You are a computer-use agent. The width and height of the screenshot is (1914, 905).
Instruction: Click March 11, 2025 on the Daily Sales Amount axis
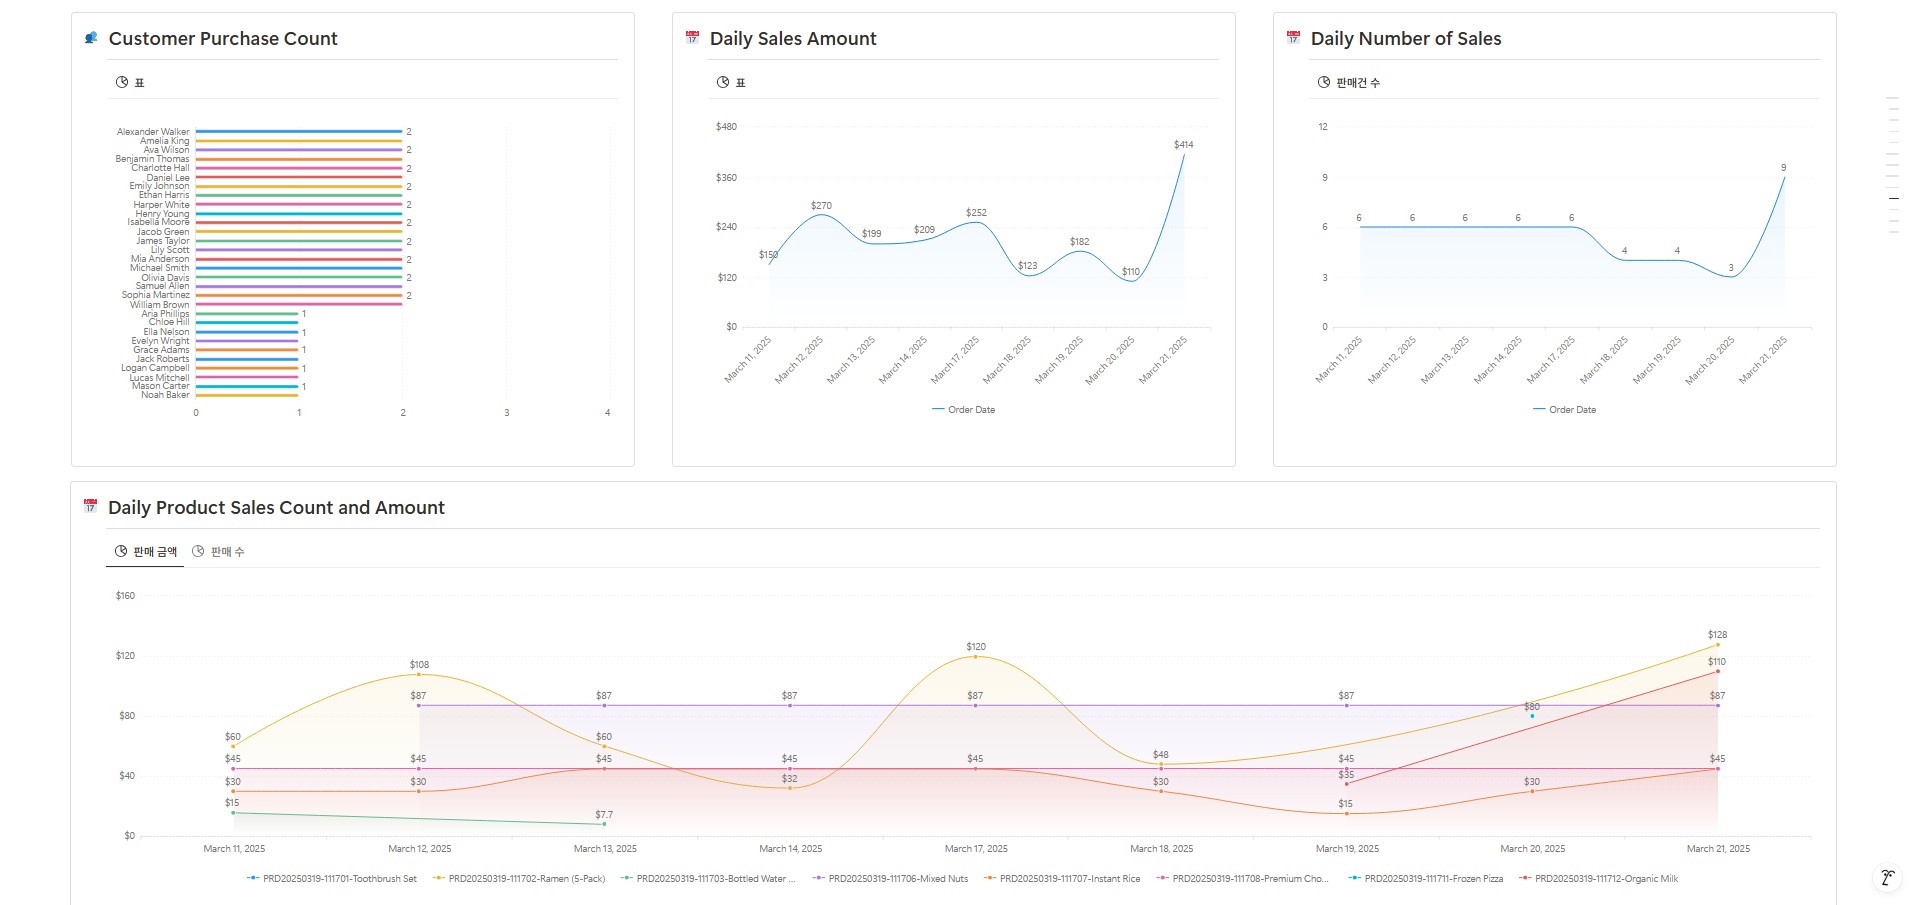(x=748, y=360)
